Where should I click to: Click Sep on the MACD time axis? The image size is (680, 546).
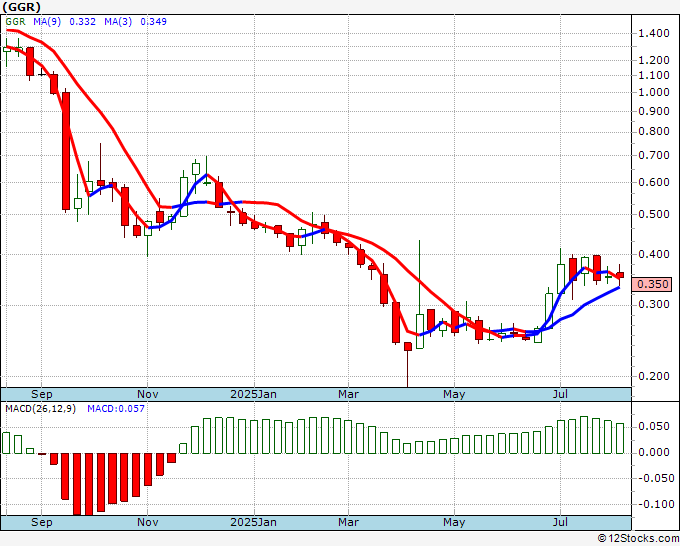point(42,522)
